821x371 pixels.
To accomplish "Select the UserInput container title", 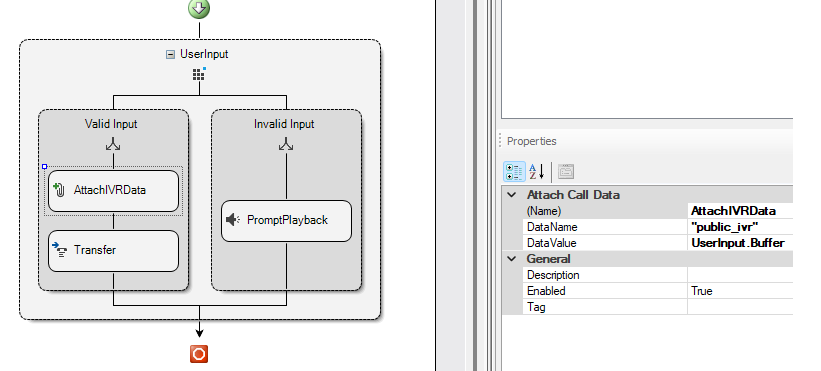I will [x=204, y=54].
